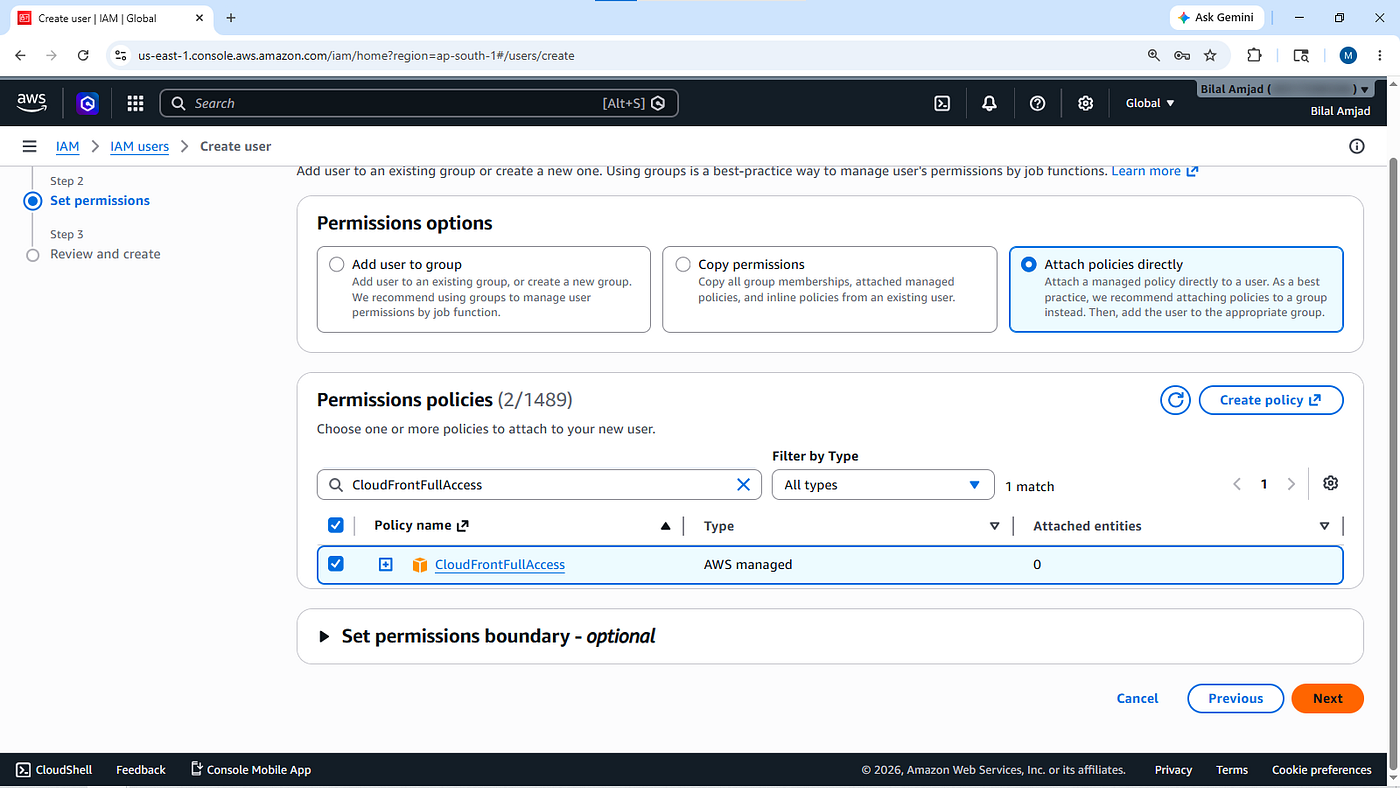Open Feedback in the footer bar

tap(141, 770)
